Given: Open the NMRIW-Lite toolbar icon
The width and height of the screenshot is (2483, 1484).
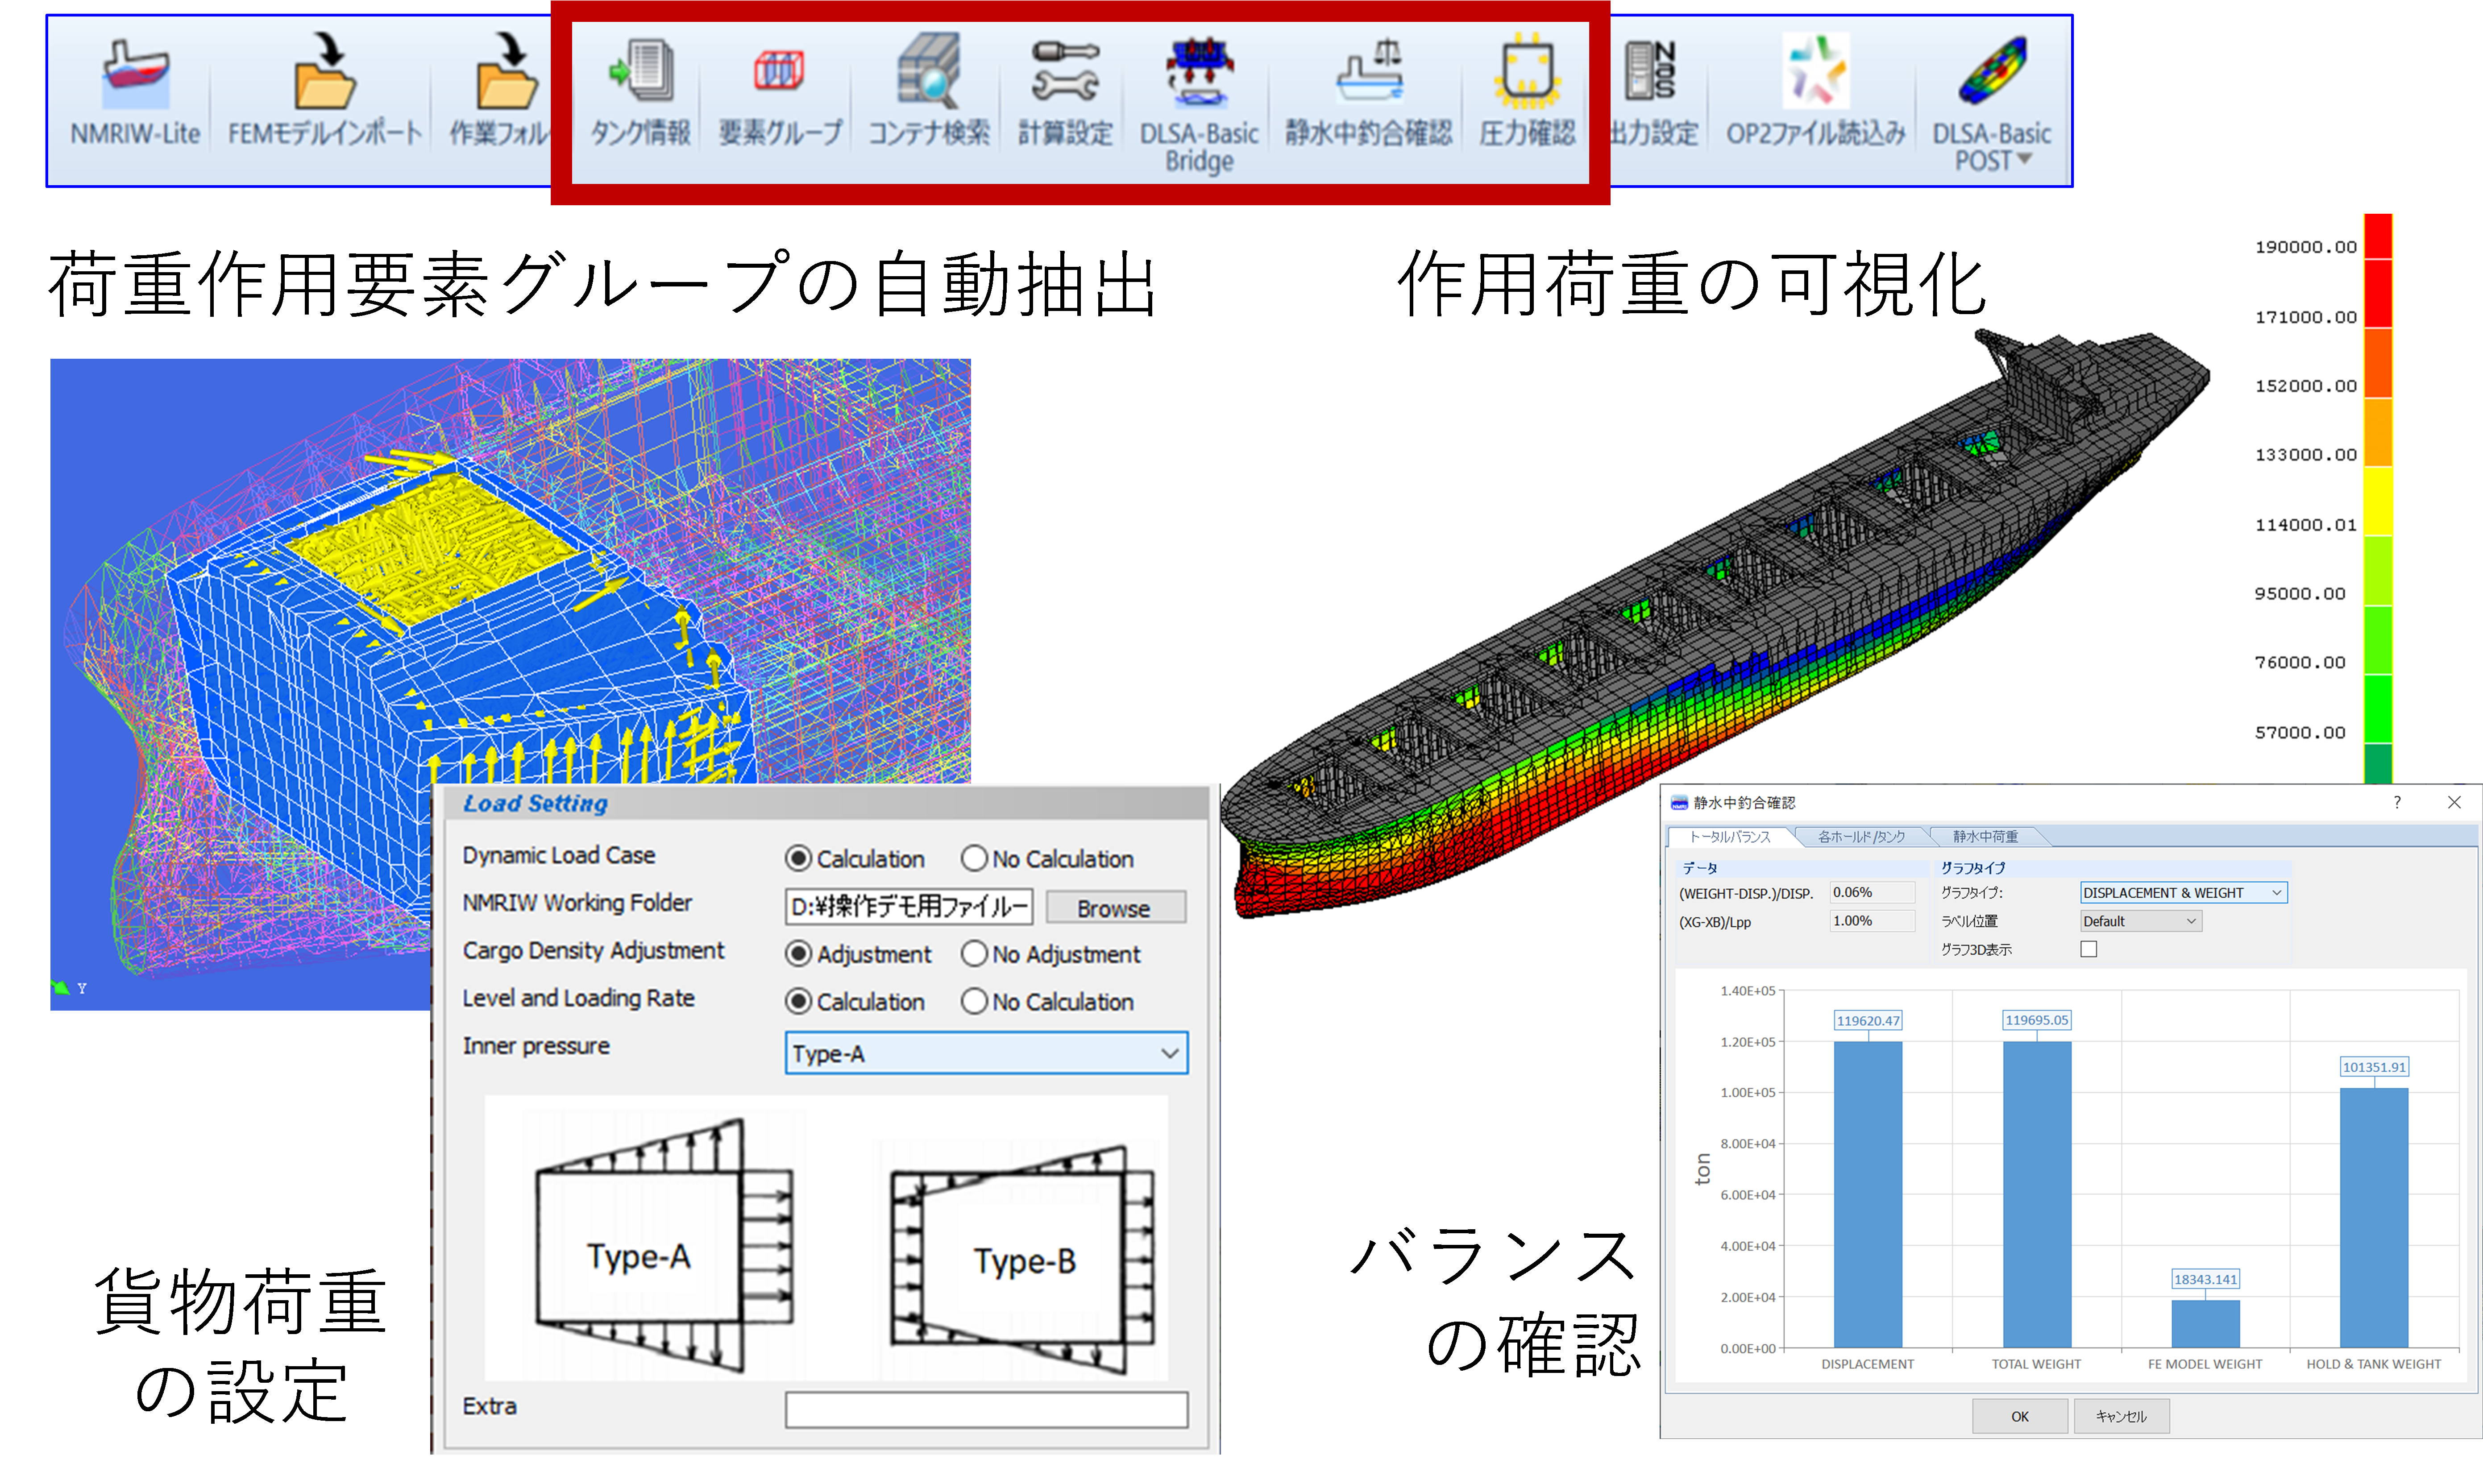Looking at the screenshot, I should point(135,74).
